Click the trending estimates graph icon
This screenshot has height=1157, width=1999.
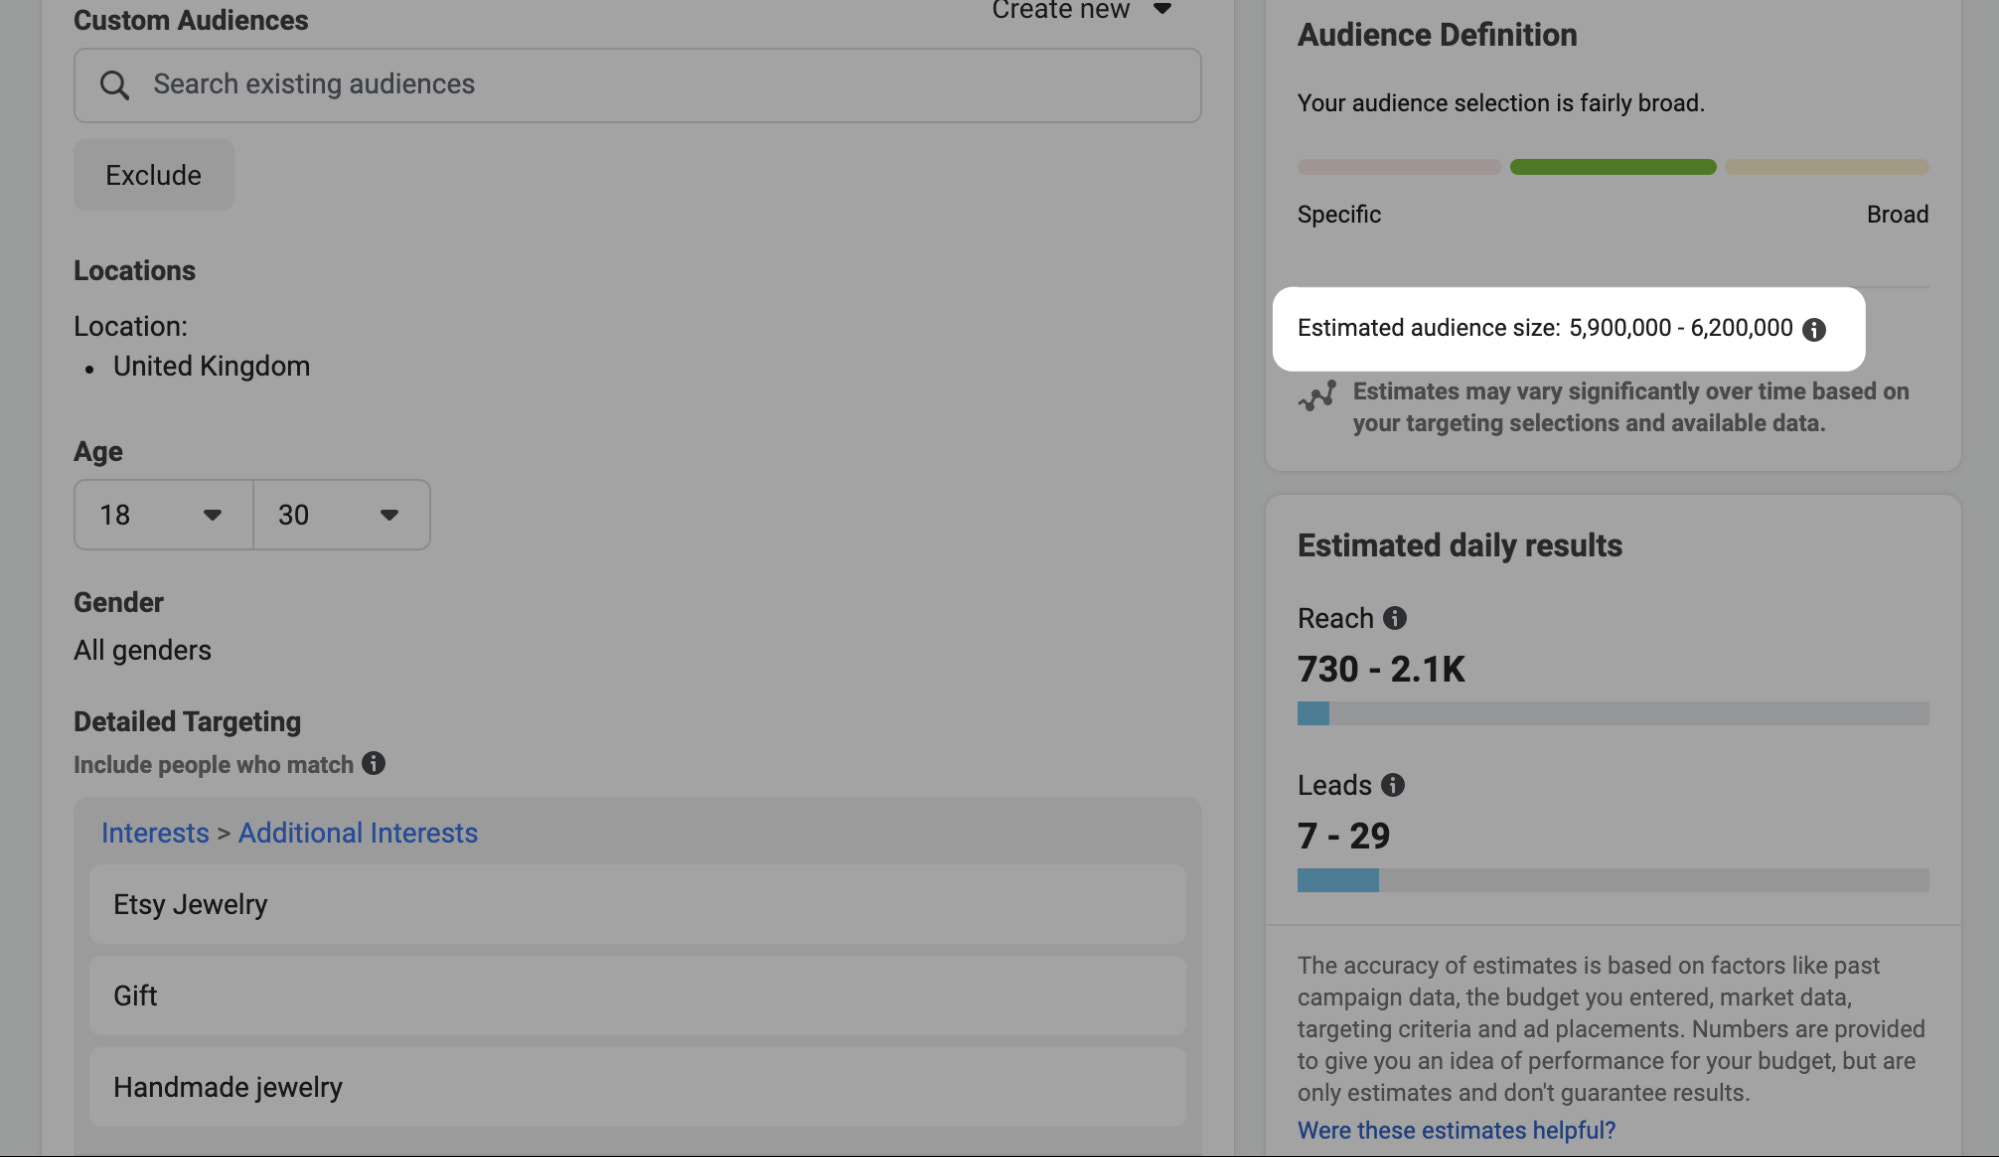click(x=1317, y=396)
